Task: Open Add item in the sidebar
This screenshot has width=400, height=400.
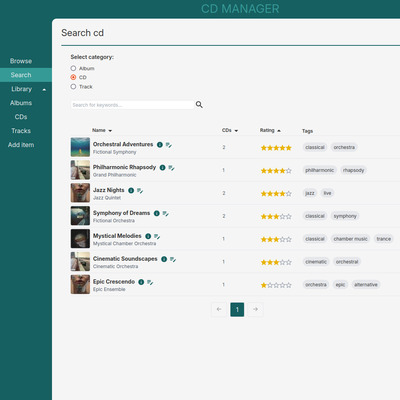Action: pyautogui.click(x=21, y=145)
